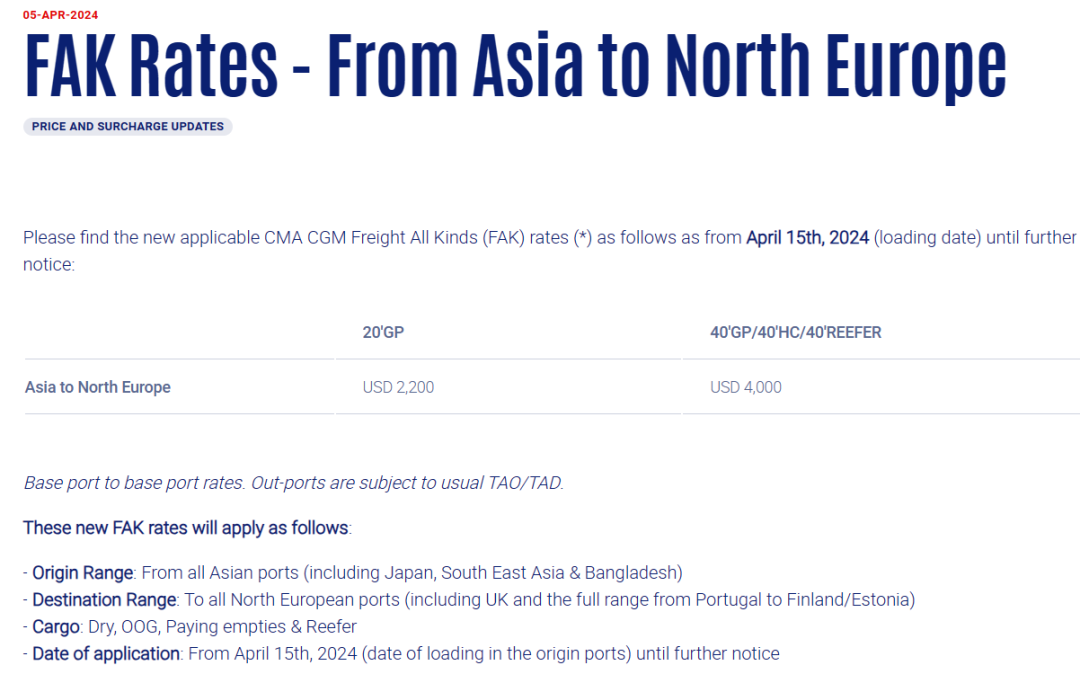Click the FAK Rates page heading
Viewport: 1080px width, 674px height.
tap(515, 66)
